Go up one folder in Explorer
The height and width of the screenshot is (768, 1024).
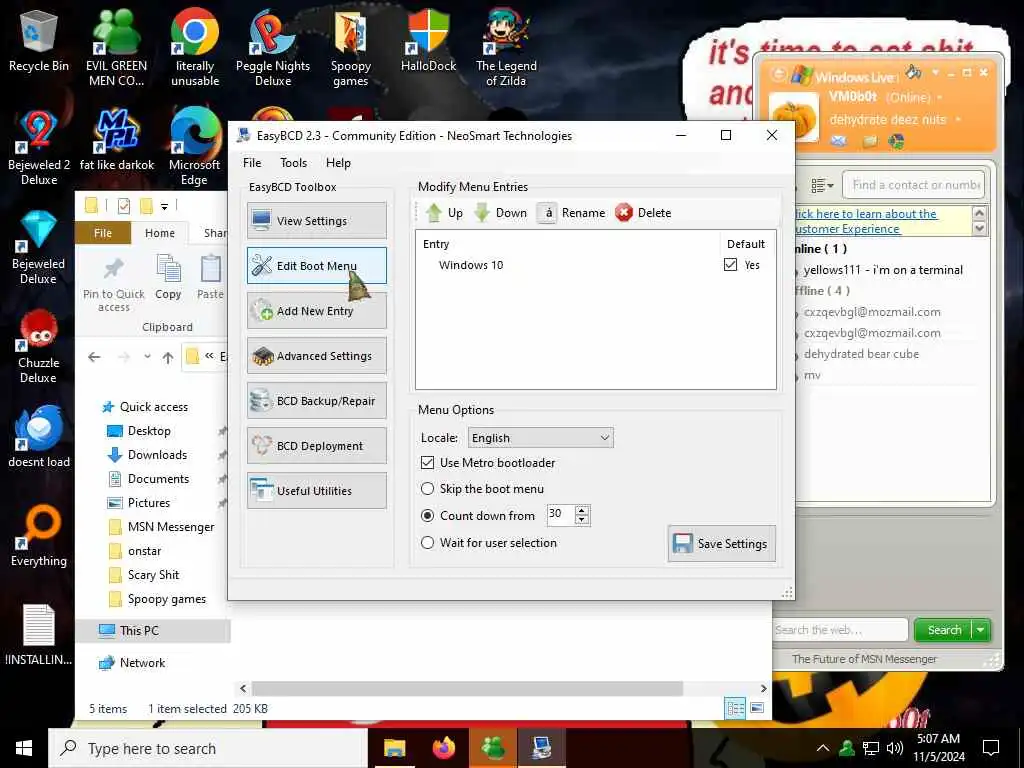click(x=168, y=357)
